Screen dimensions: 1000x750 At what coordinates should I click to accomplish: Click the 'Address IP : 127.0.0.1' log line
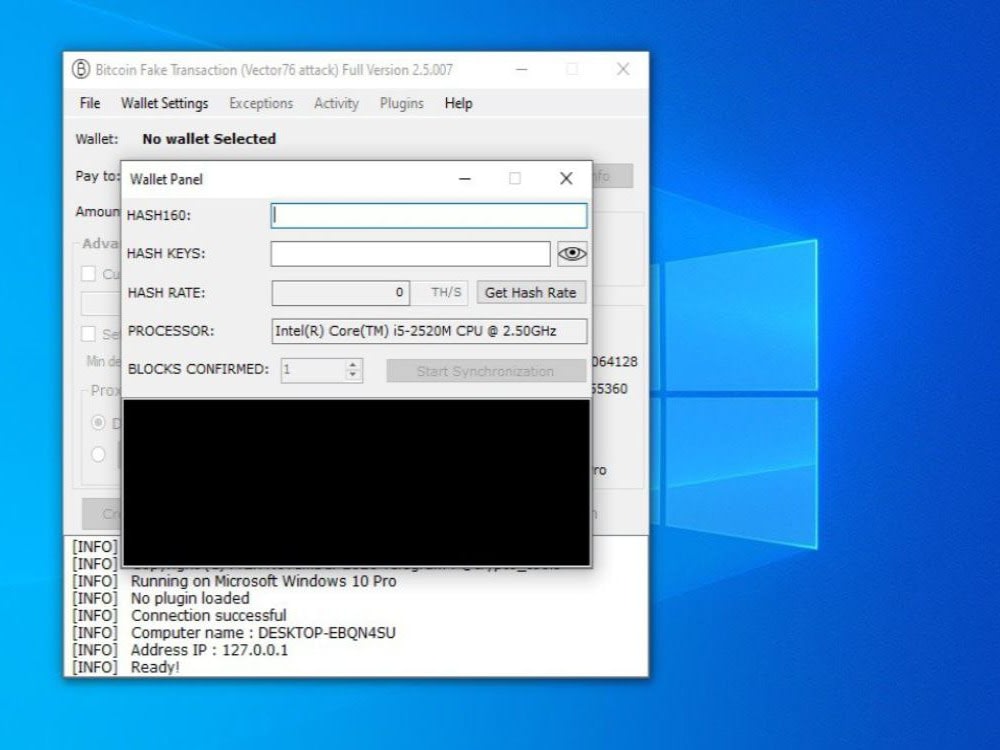209,650
